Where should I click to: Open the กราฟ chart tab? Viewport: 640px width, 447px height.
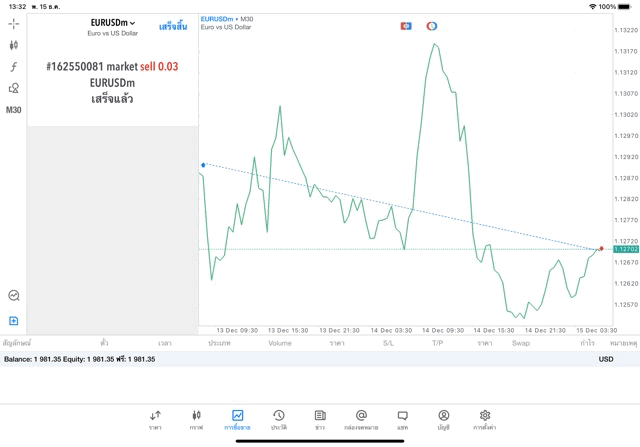tap(196, 419)
